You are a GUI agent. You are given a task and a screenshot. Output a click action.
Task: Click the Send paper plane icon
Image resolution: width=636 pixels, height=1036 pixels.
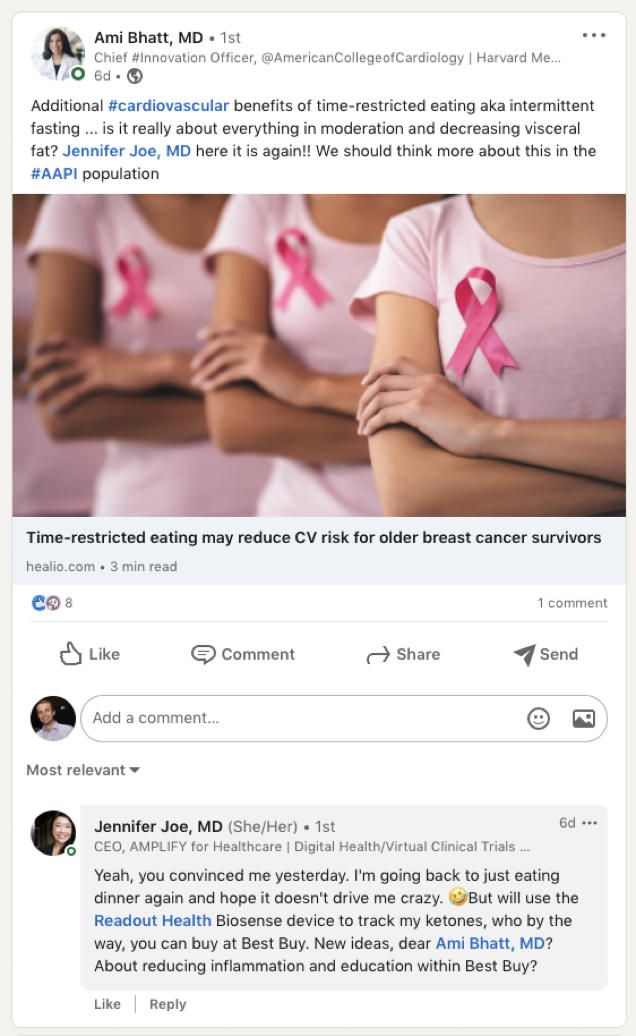point(524,654)
